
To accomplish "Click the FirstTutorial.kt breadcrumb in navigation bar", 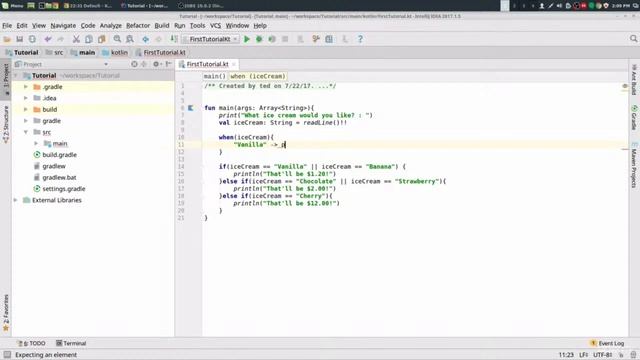I will coord(160,52).
